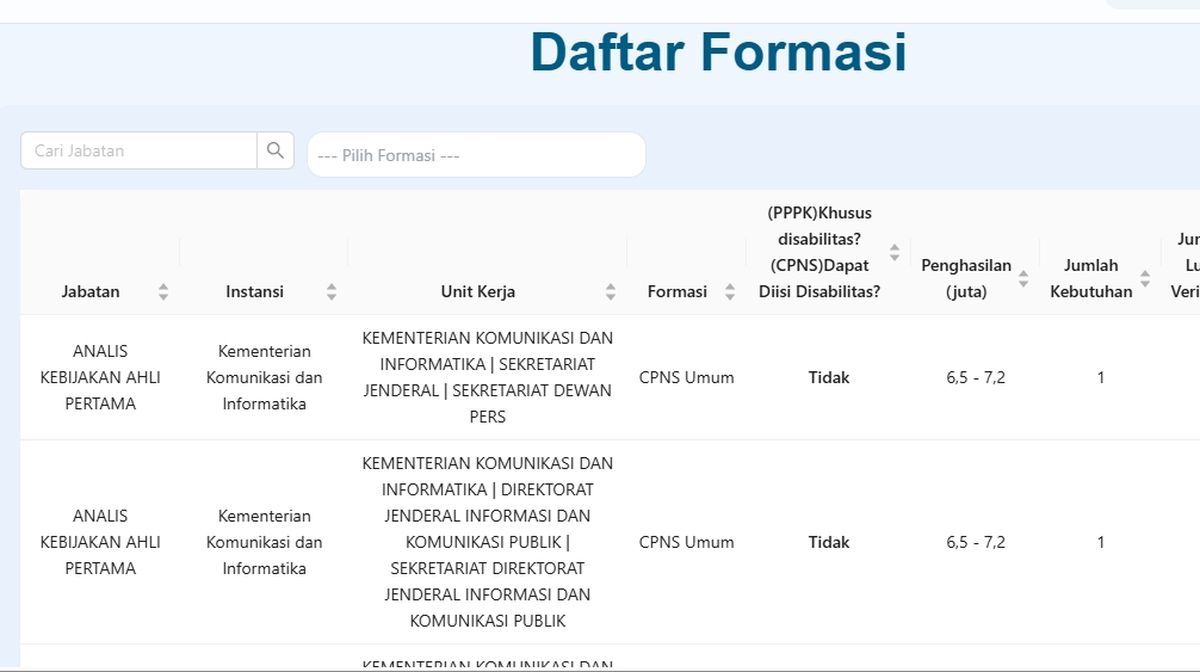Click the sort arrows beside Formasi
1200x672 pixels.
730,292
